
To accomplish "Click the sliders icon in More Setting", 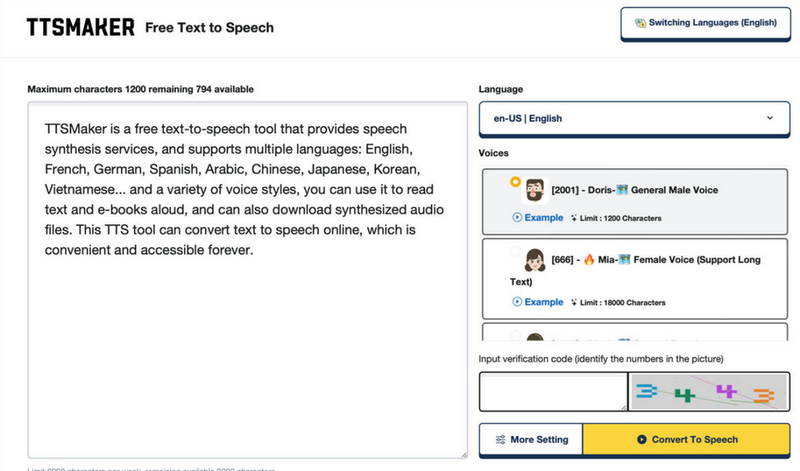I will coord(501,439).
